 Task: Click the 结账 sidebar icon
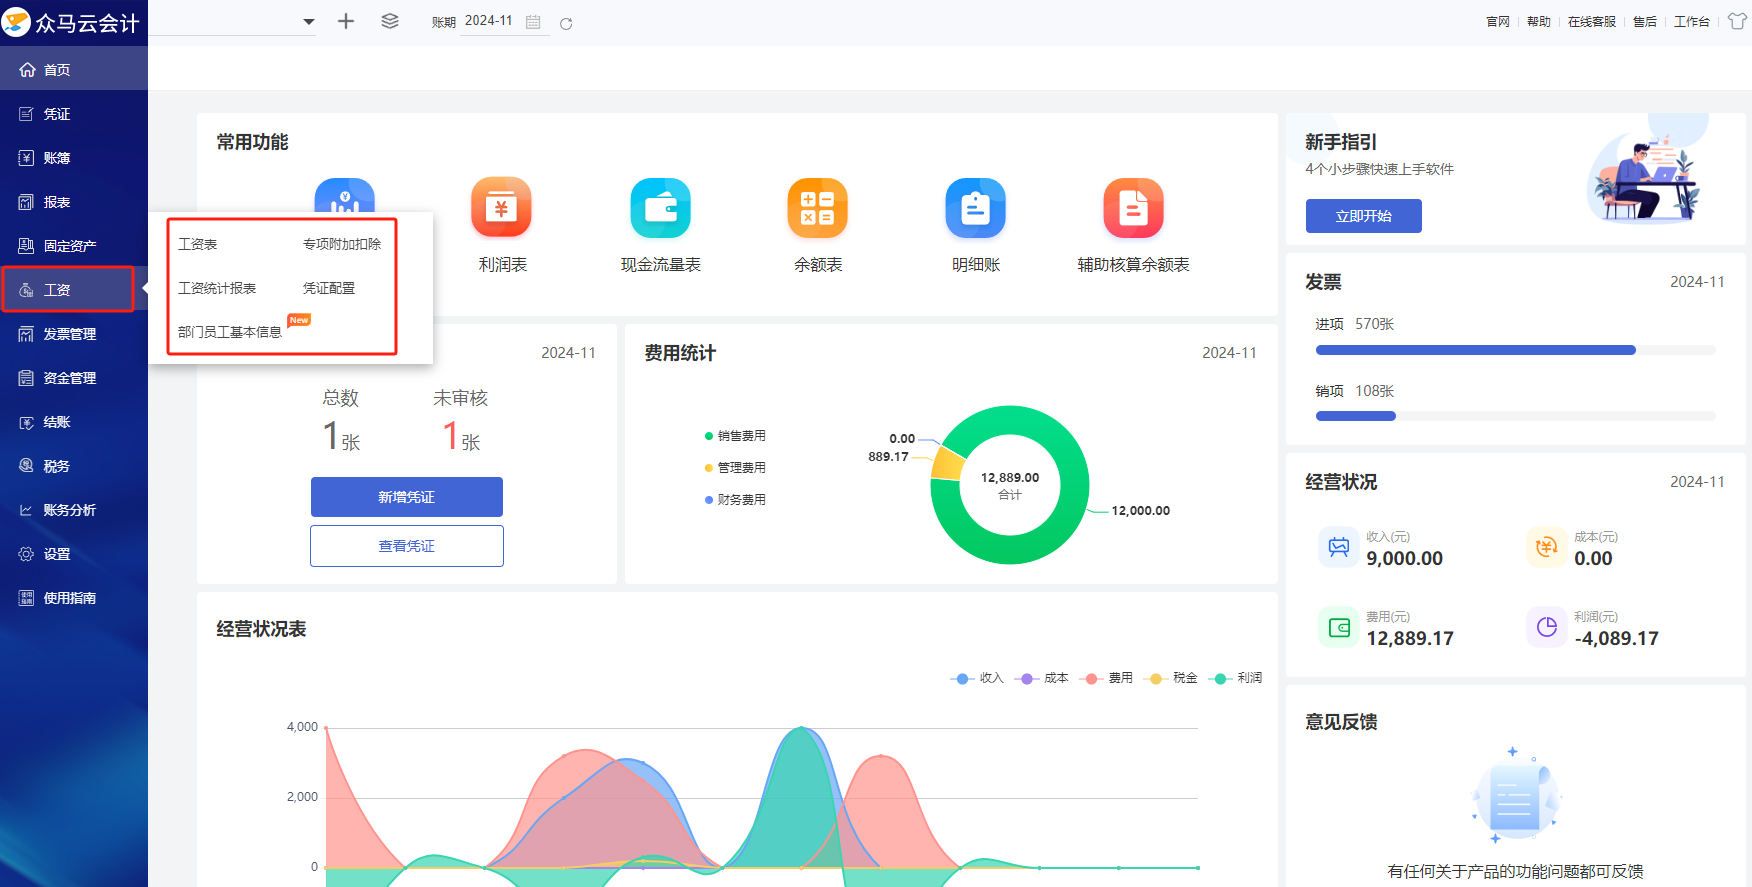coord(26,422)
